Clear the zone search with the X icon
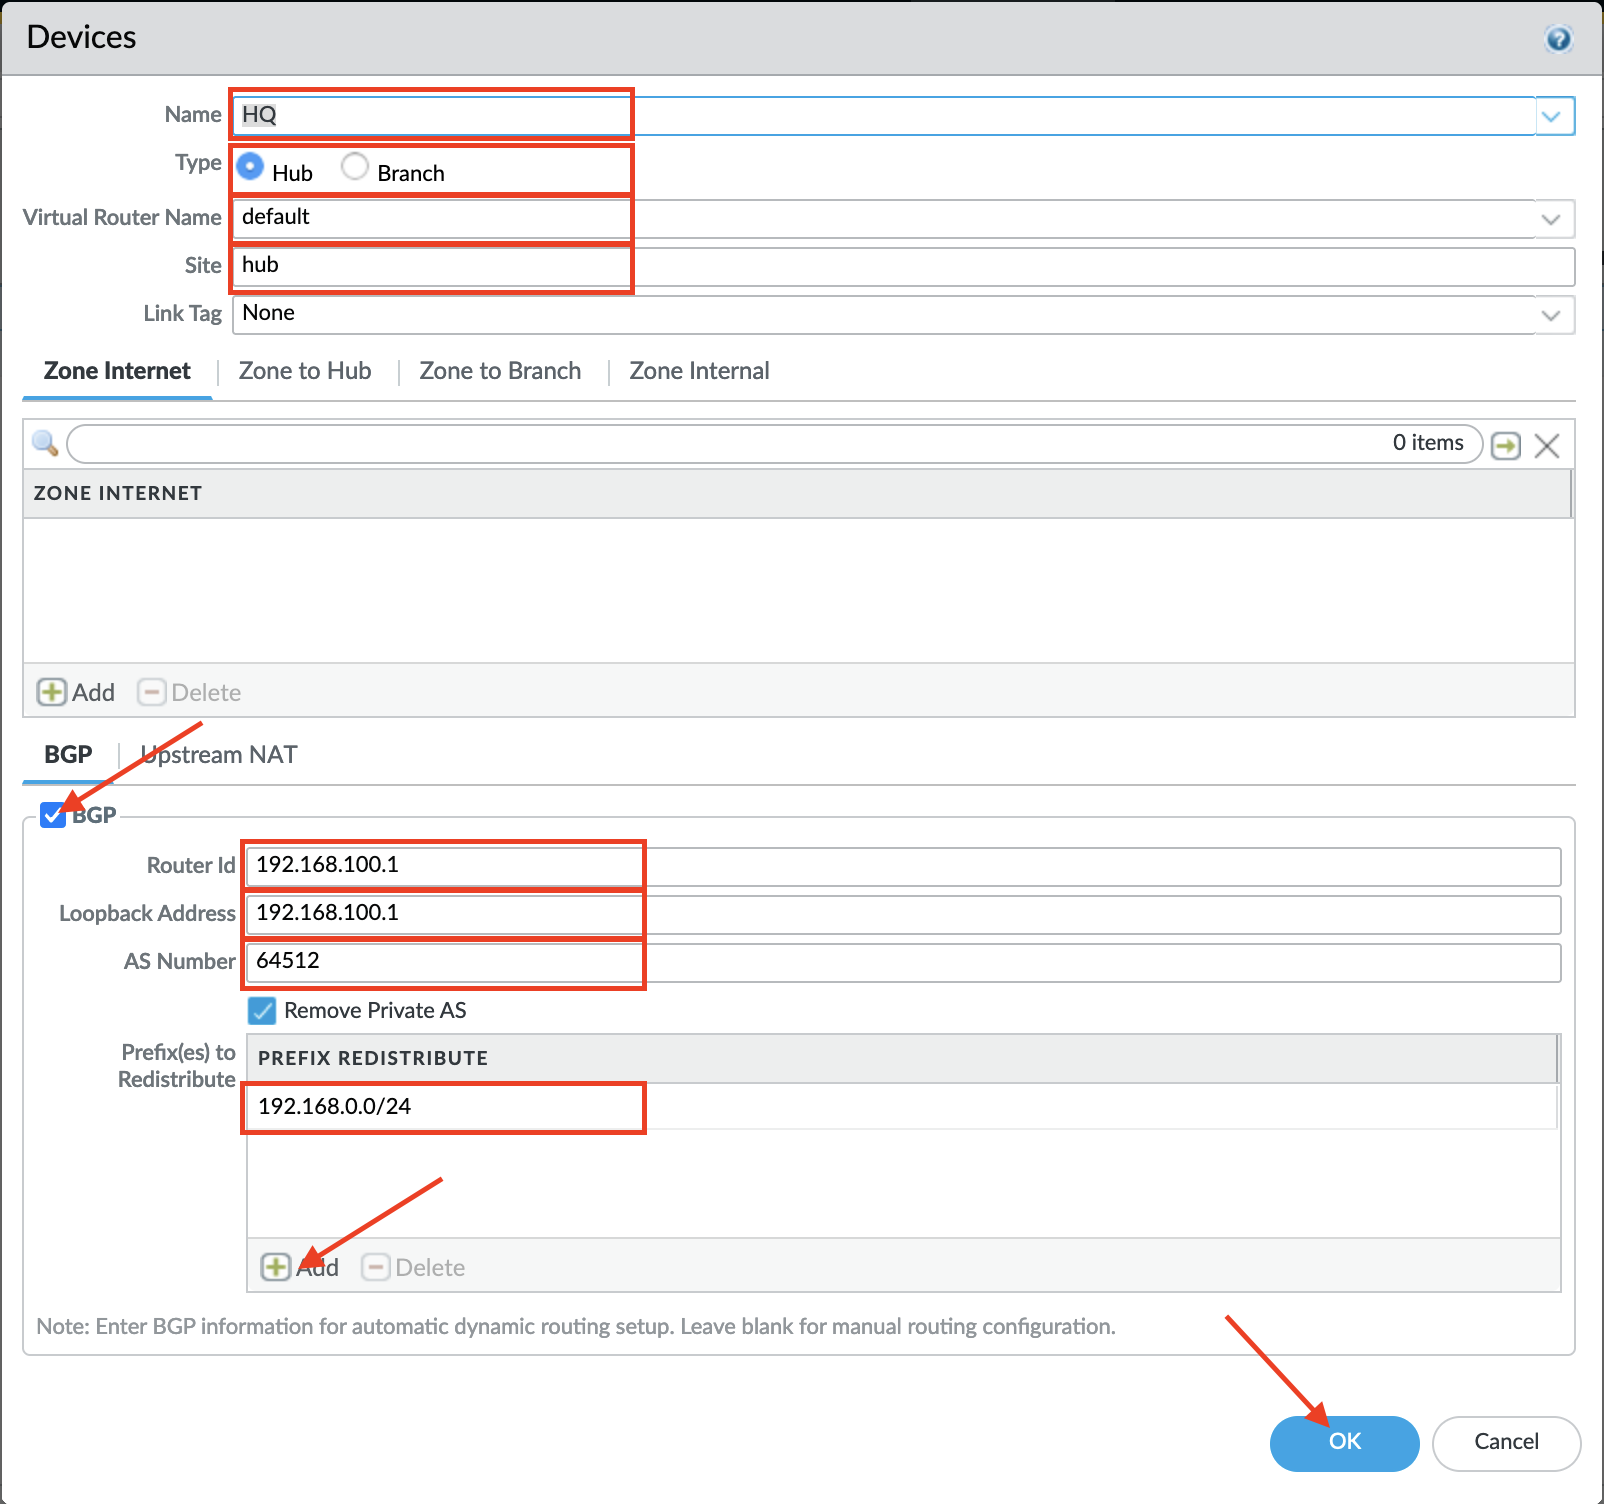This screenshot has width=1604, height=1504. (x=1546, y=446)
